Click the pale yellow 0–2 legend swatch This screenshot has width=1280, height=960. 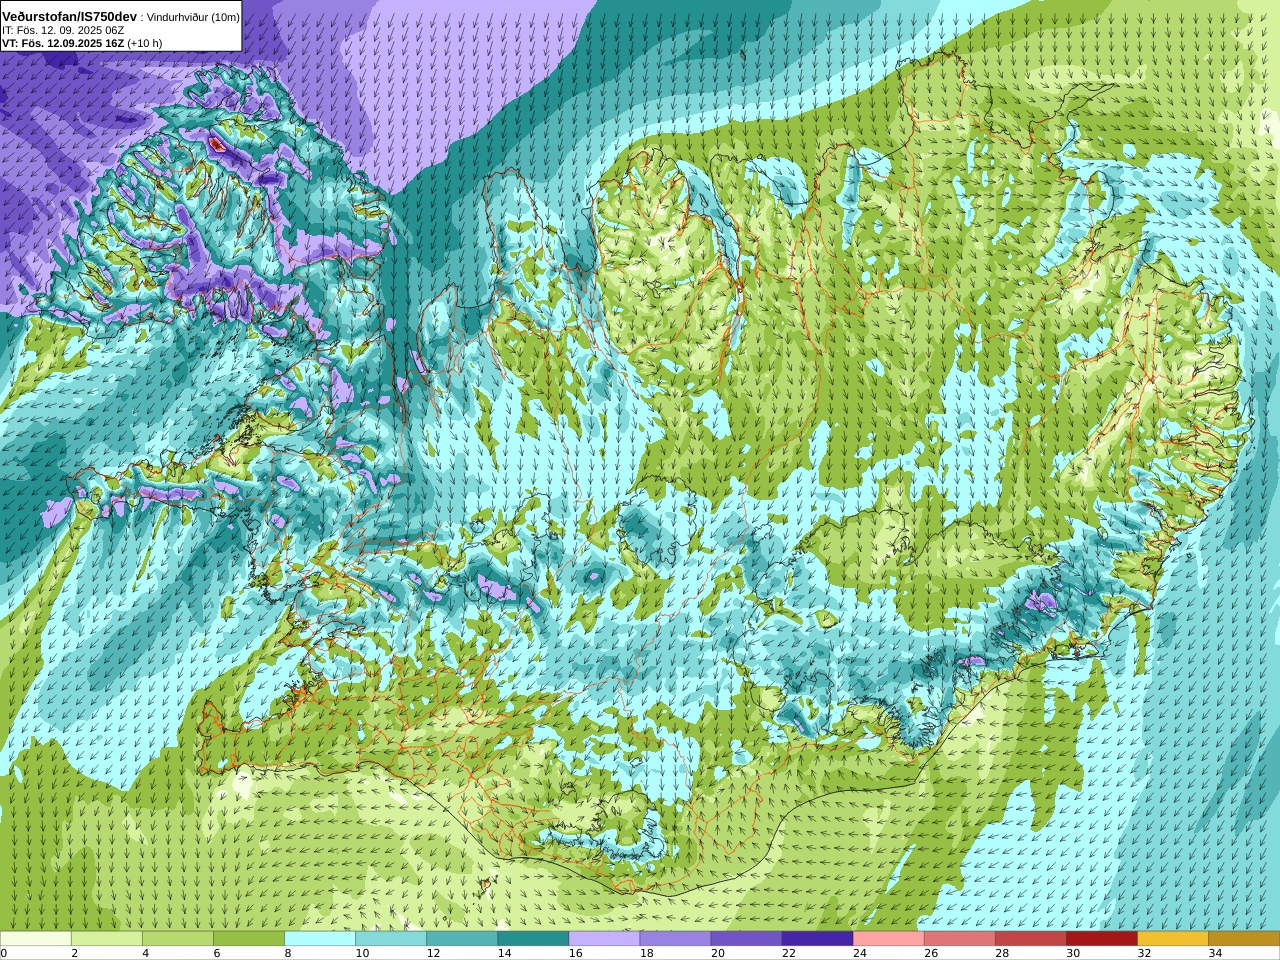(36, 939)
